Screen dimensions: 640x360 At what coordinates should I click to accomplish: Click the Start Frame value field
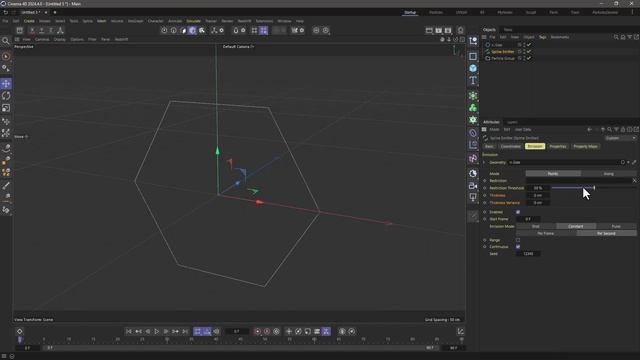point(528,219)
